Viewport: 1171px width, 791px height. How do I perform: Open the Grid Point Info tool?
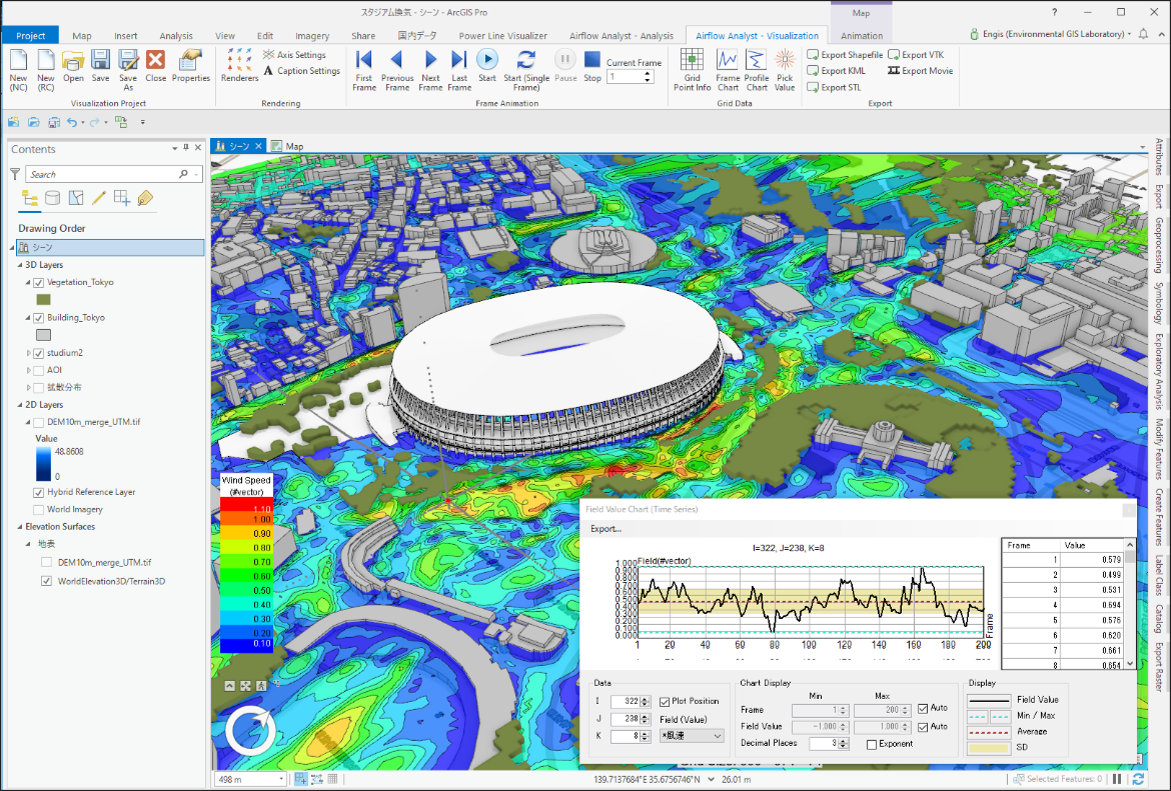click(x=691, y=70)
